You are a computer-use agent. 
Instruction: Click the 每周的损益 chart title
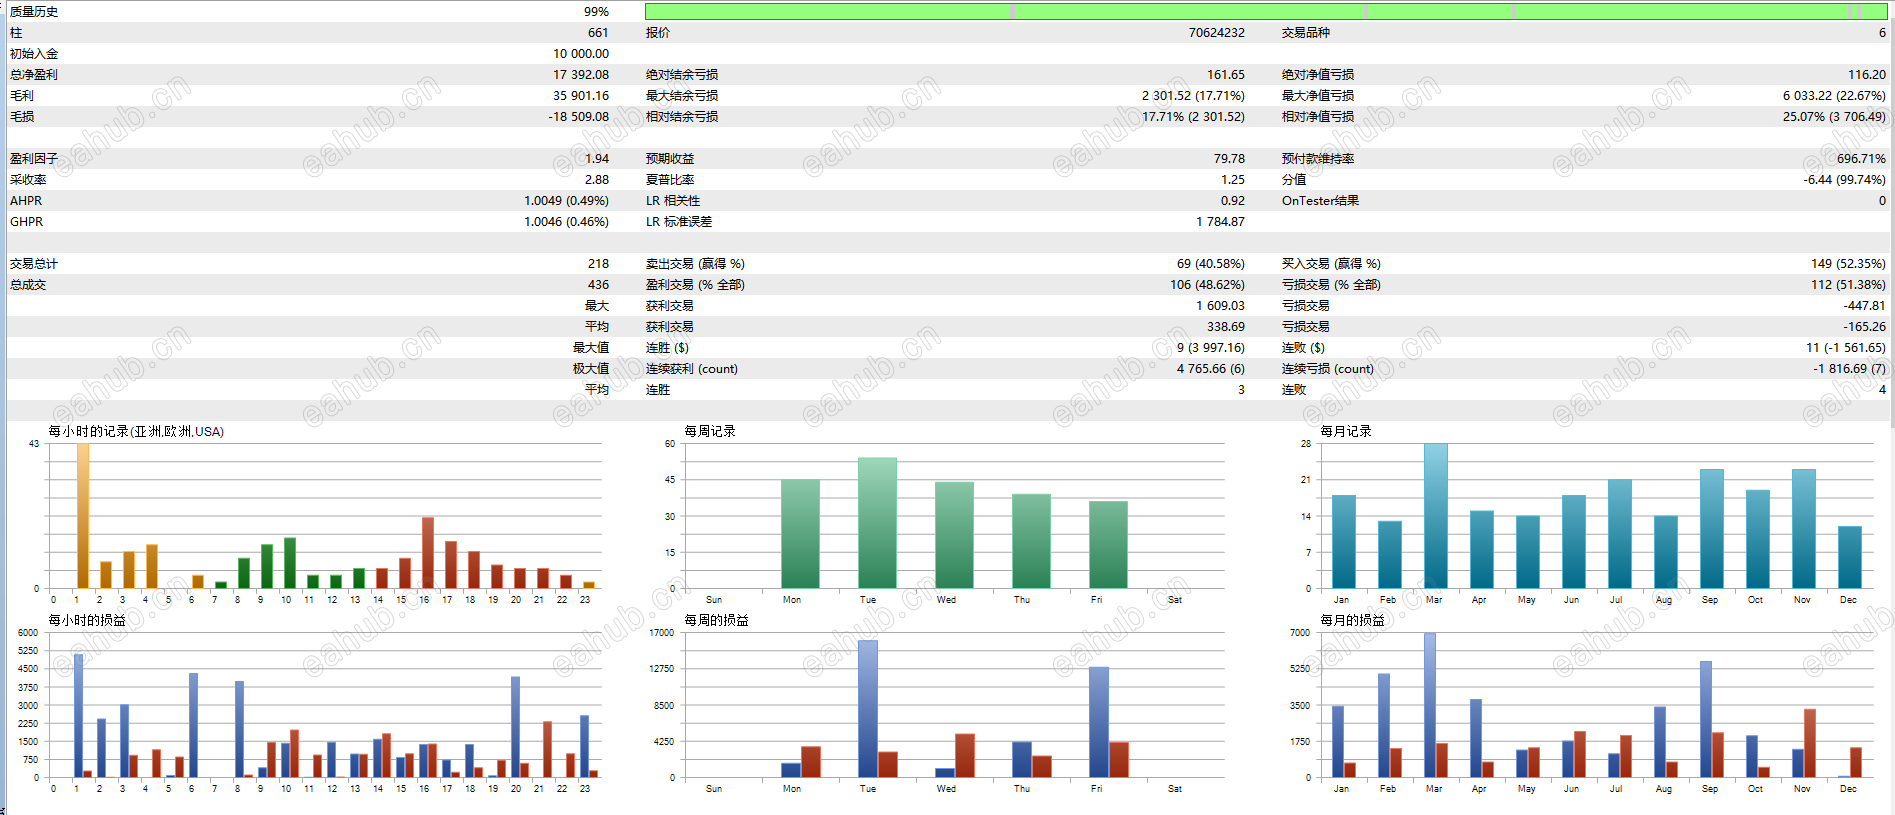coord(716,621)
